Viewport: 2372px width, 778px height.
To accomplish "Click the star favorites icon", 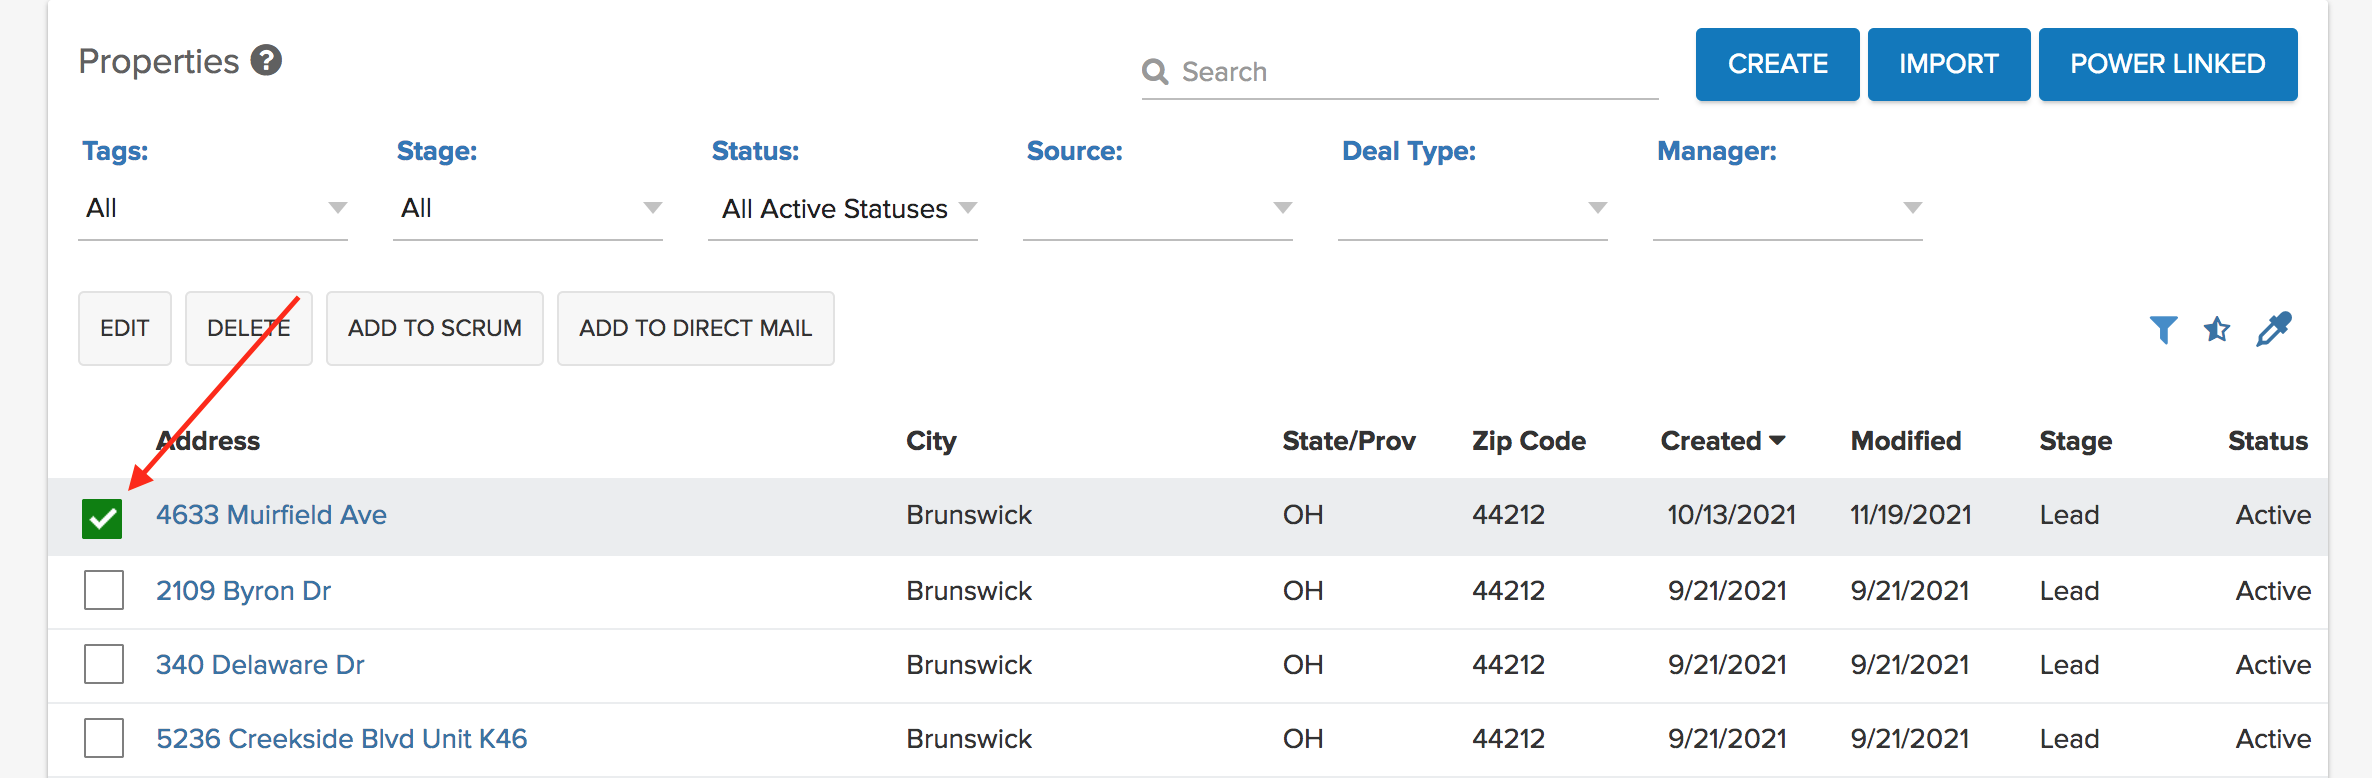I will (2217, 329).
